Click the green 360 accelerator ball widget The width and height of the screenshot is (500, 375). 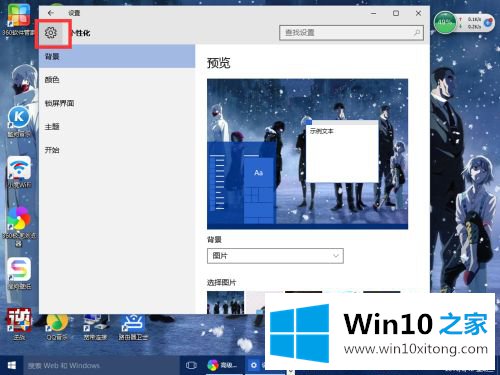tap(445, 22)
